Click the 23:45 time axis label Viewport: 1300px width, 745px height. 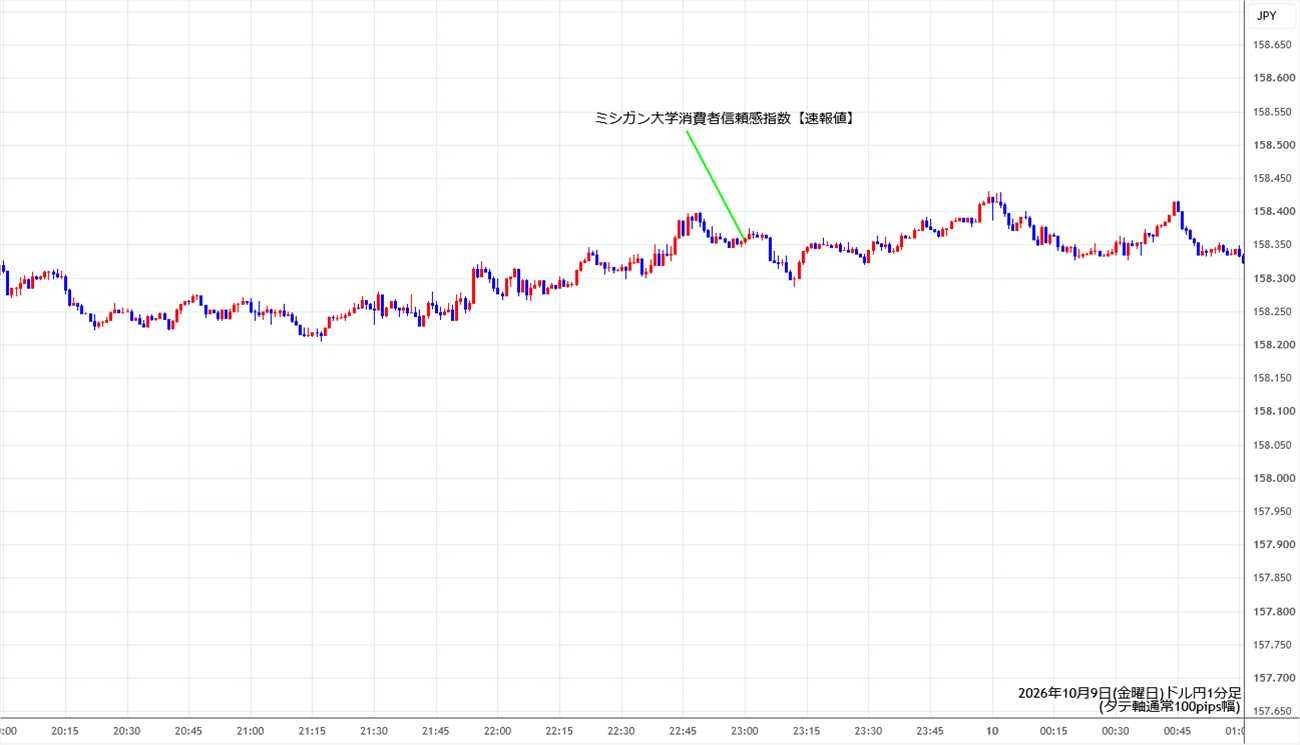tap(931, 731)
